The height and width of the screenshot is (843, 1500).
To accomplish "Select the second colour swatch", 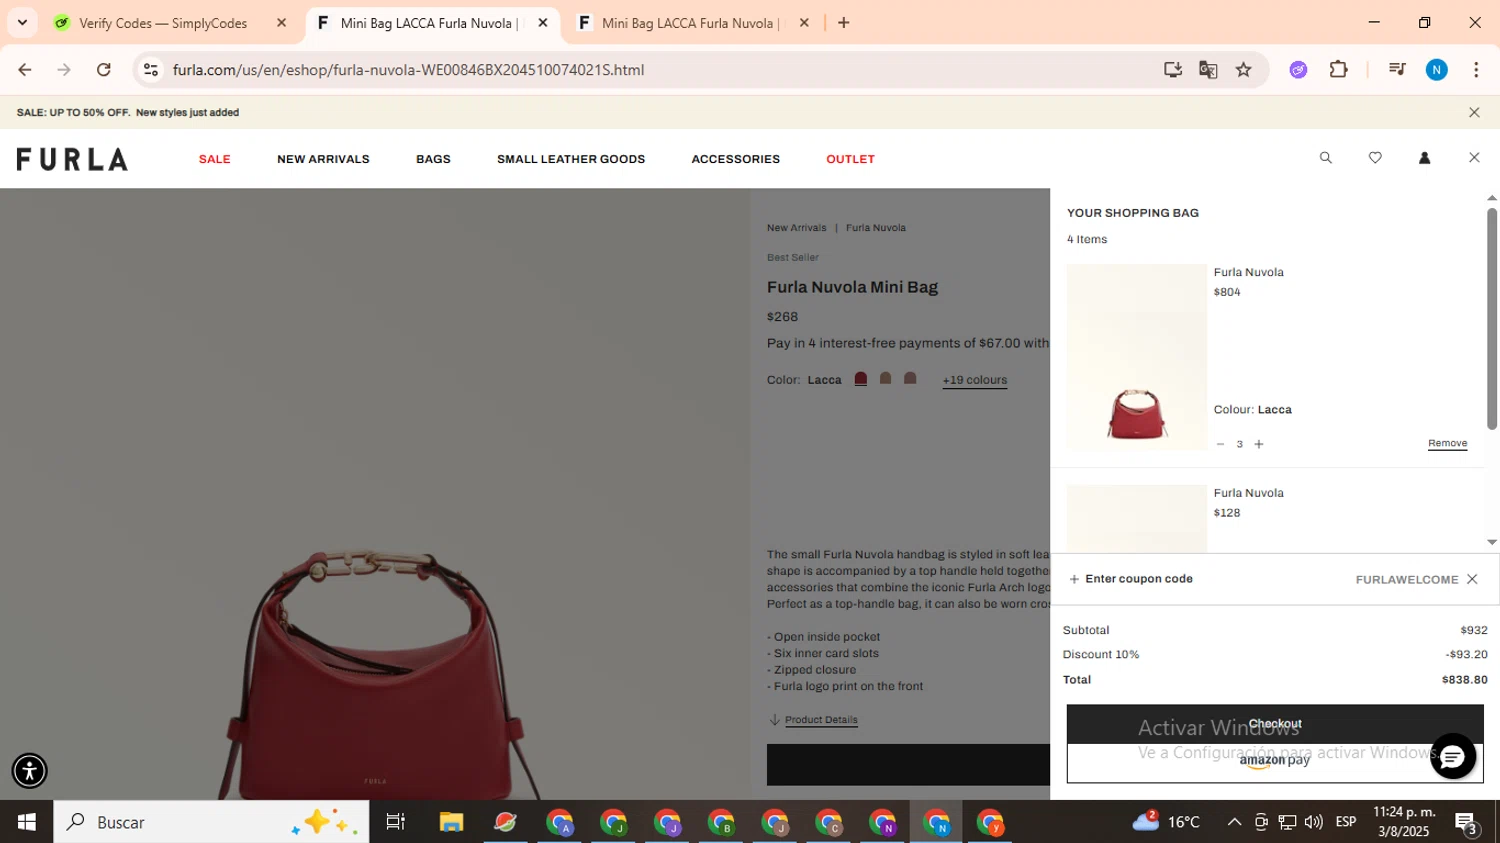I will click(885, 378).
